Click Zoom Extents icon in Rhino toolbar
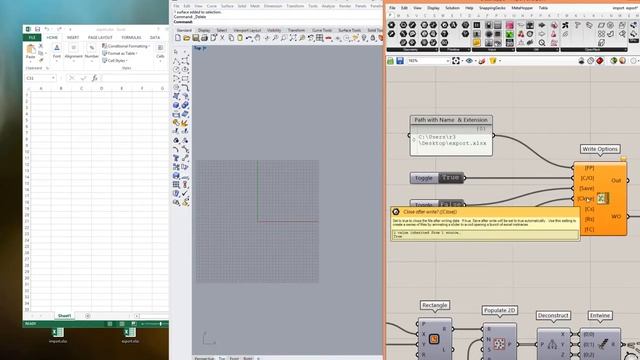 tap(293, 38)
